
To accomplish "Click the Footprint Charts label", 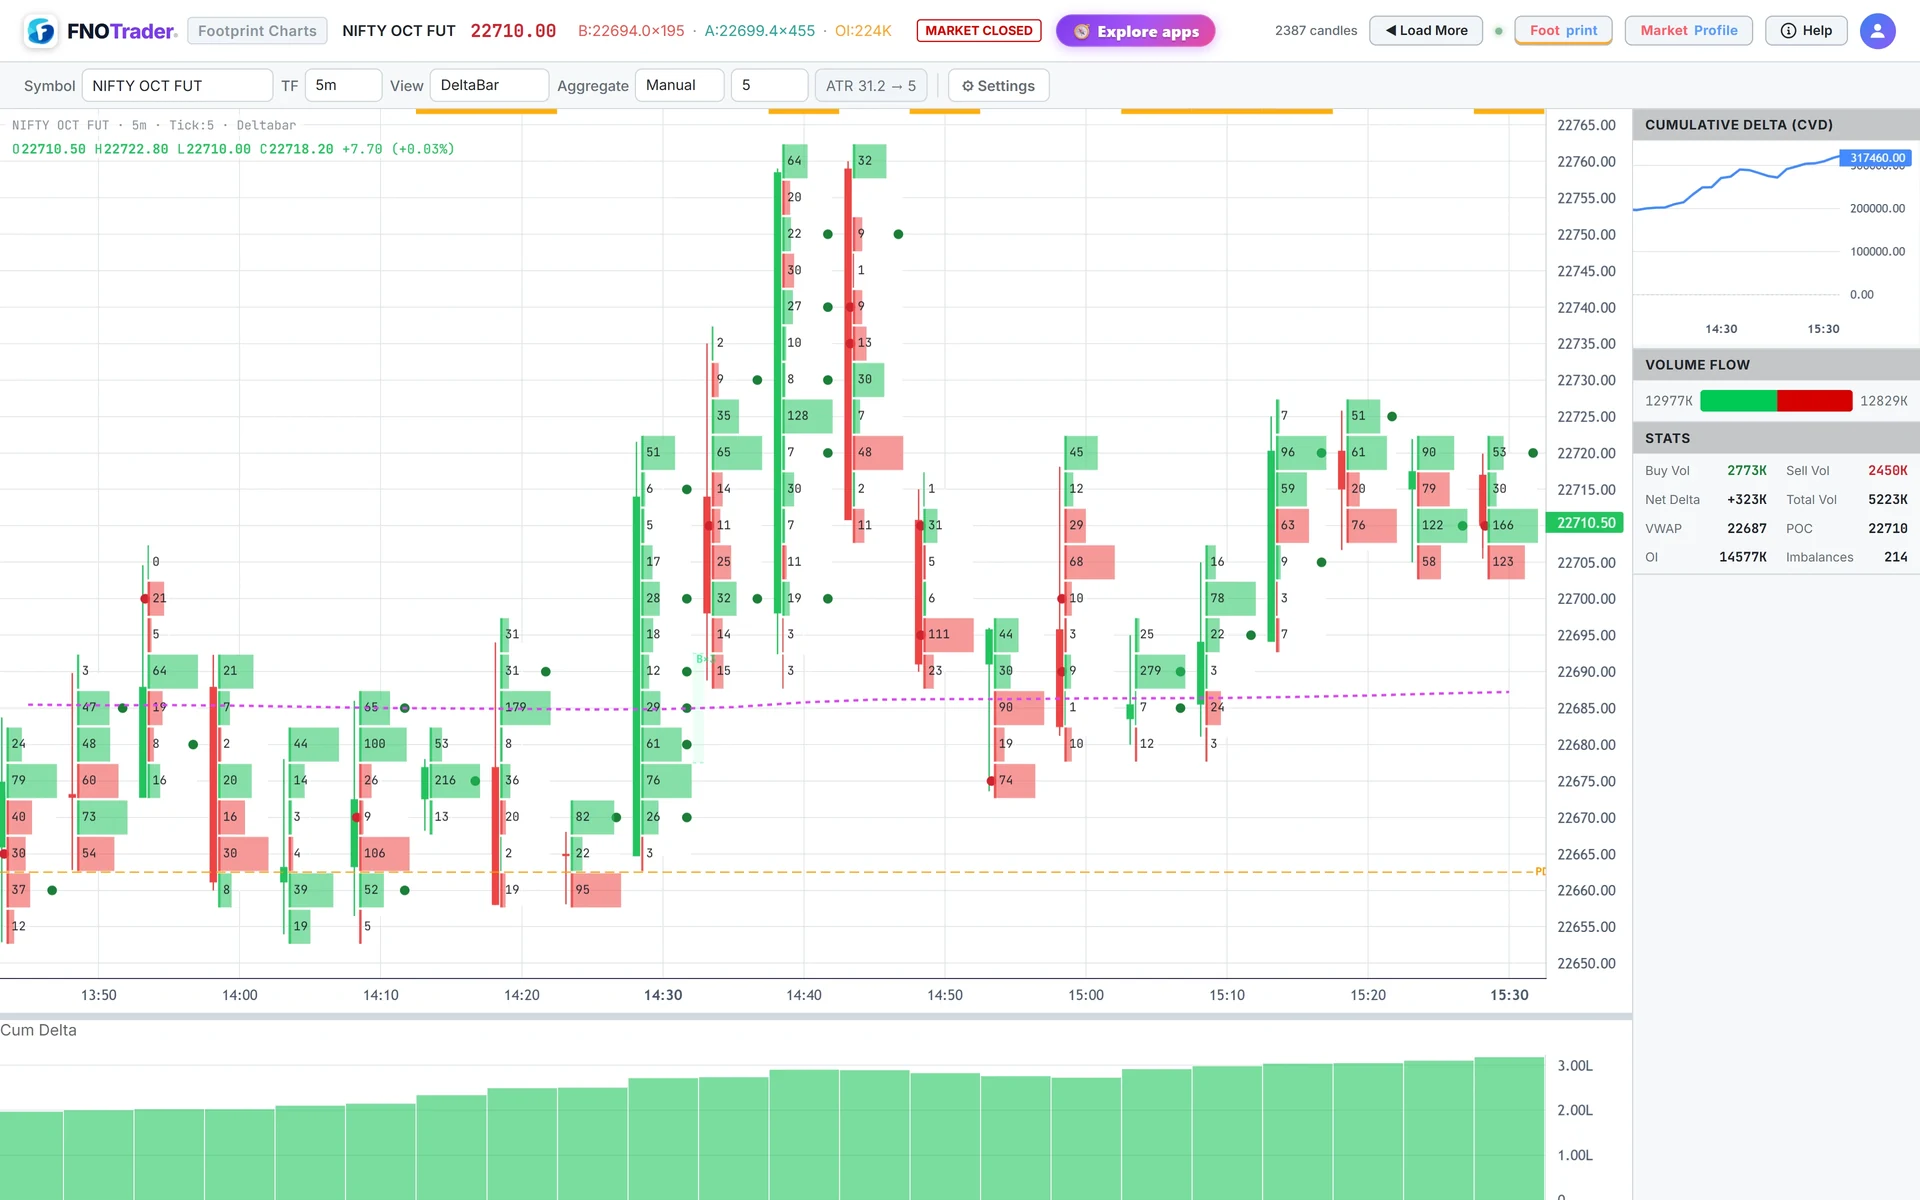I will point(257,31).
